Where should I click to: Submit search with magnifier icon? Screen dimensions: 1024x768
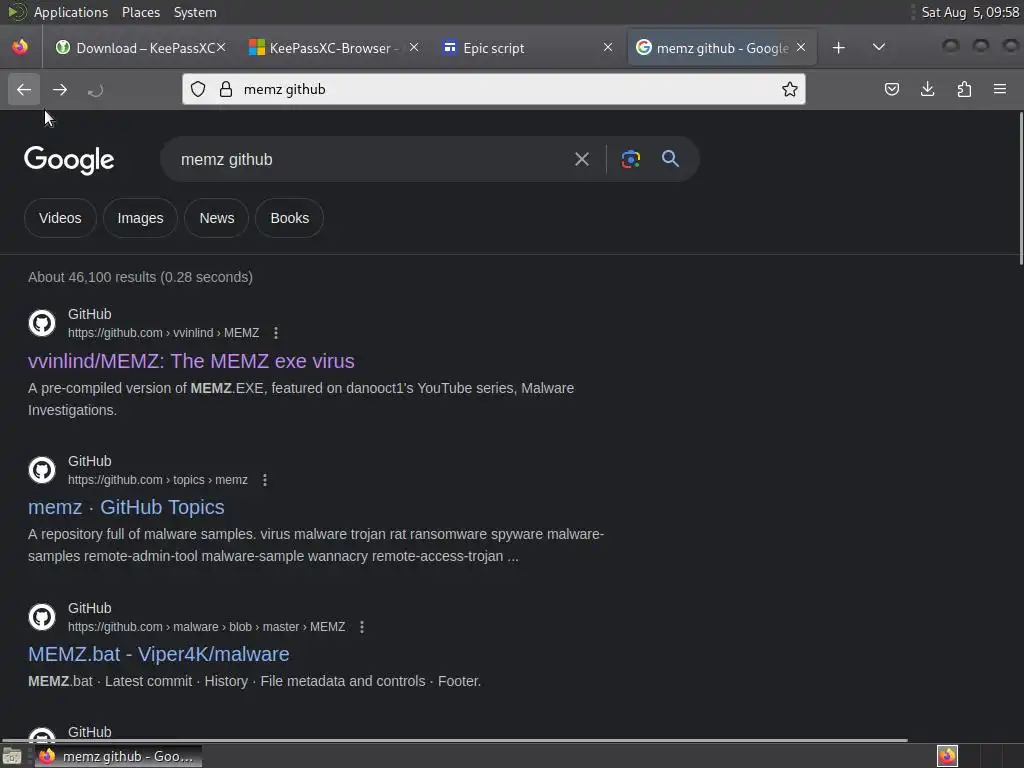pyautogui.click(x=670, y=159)
